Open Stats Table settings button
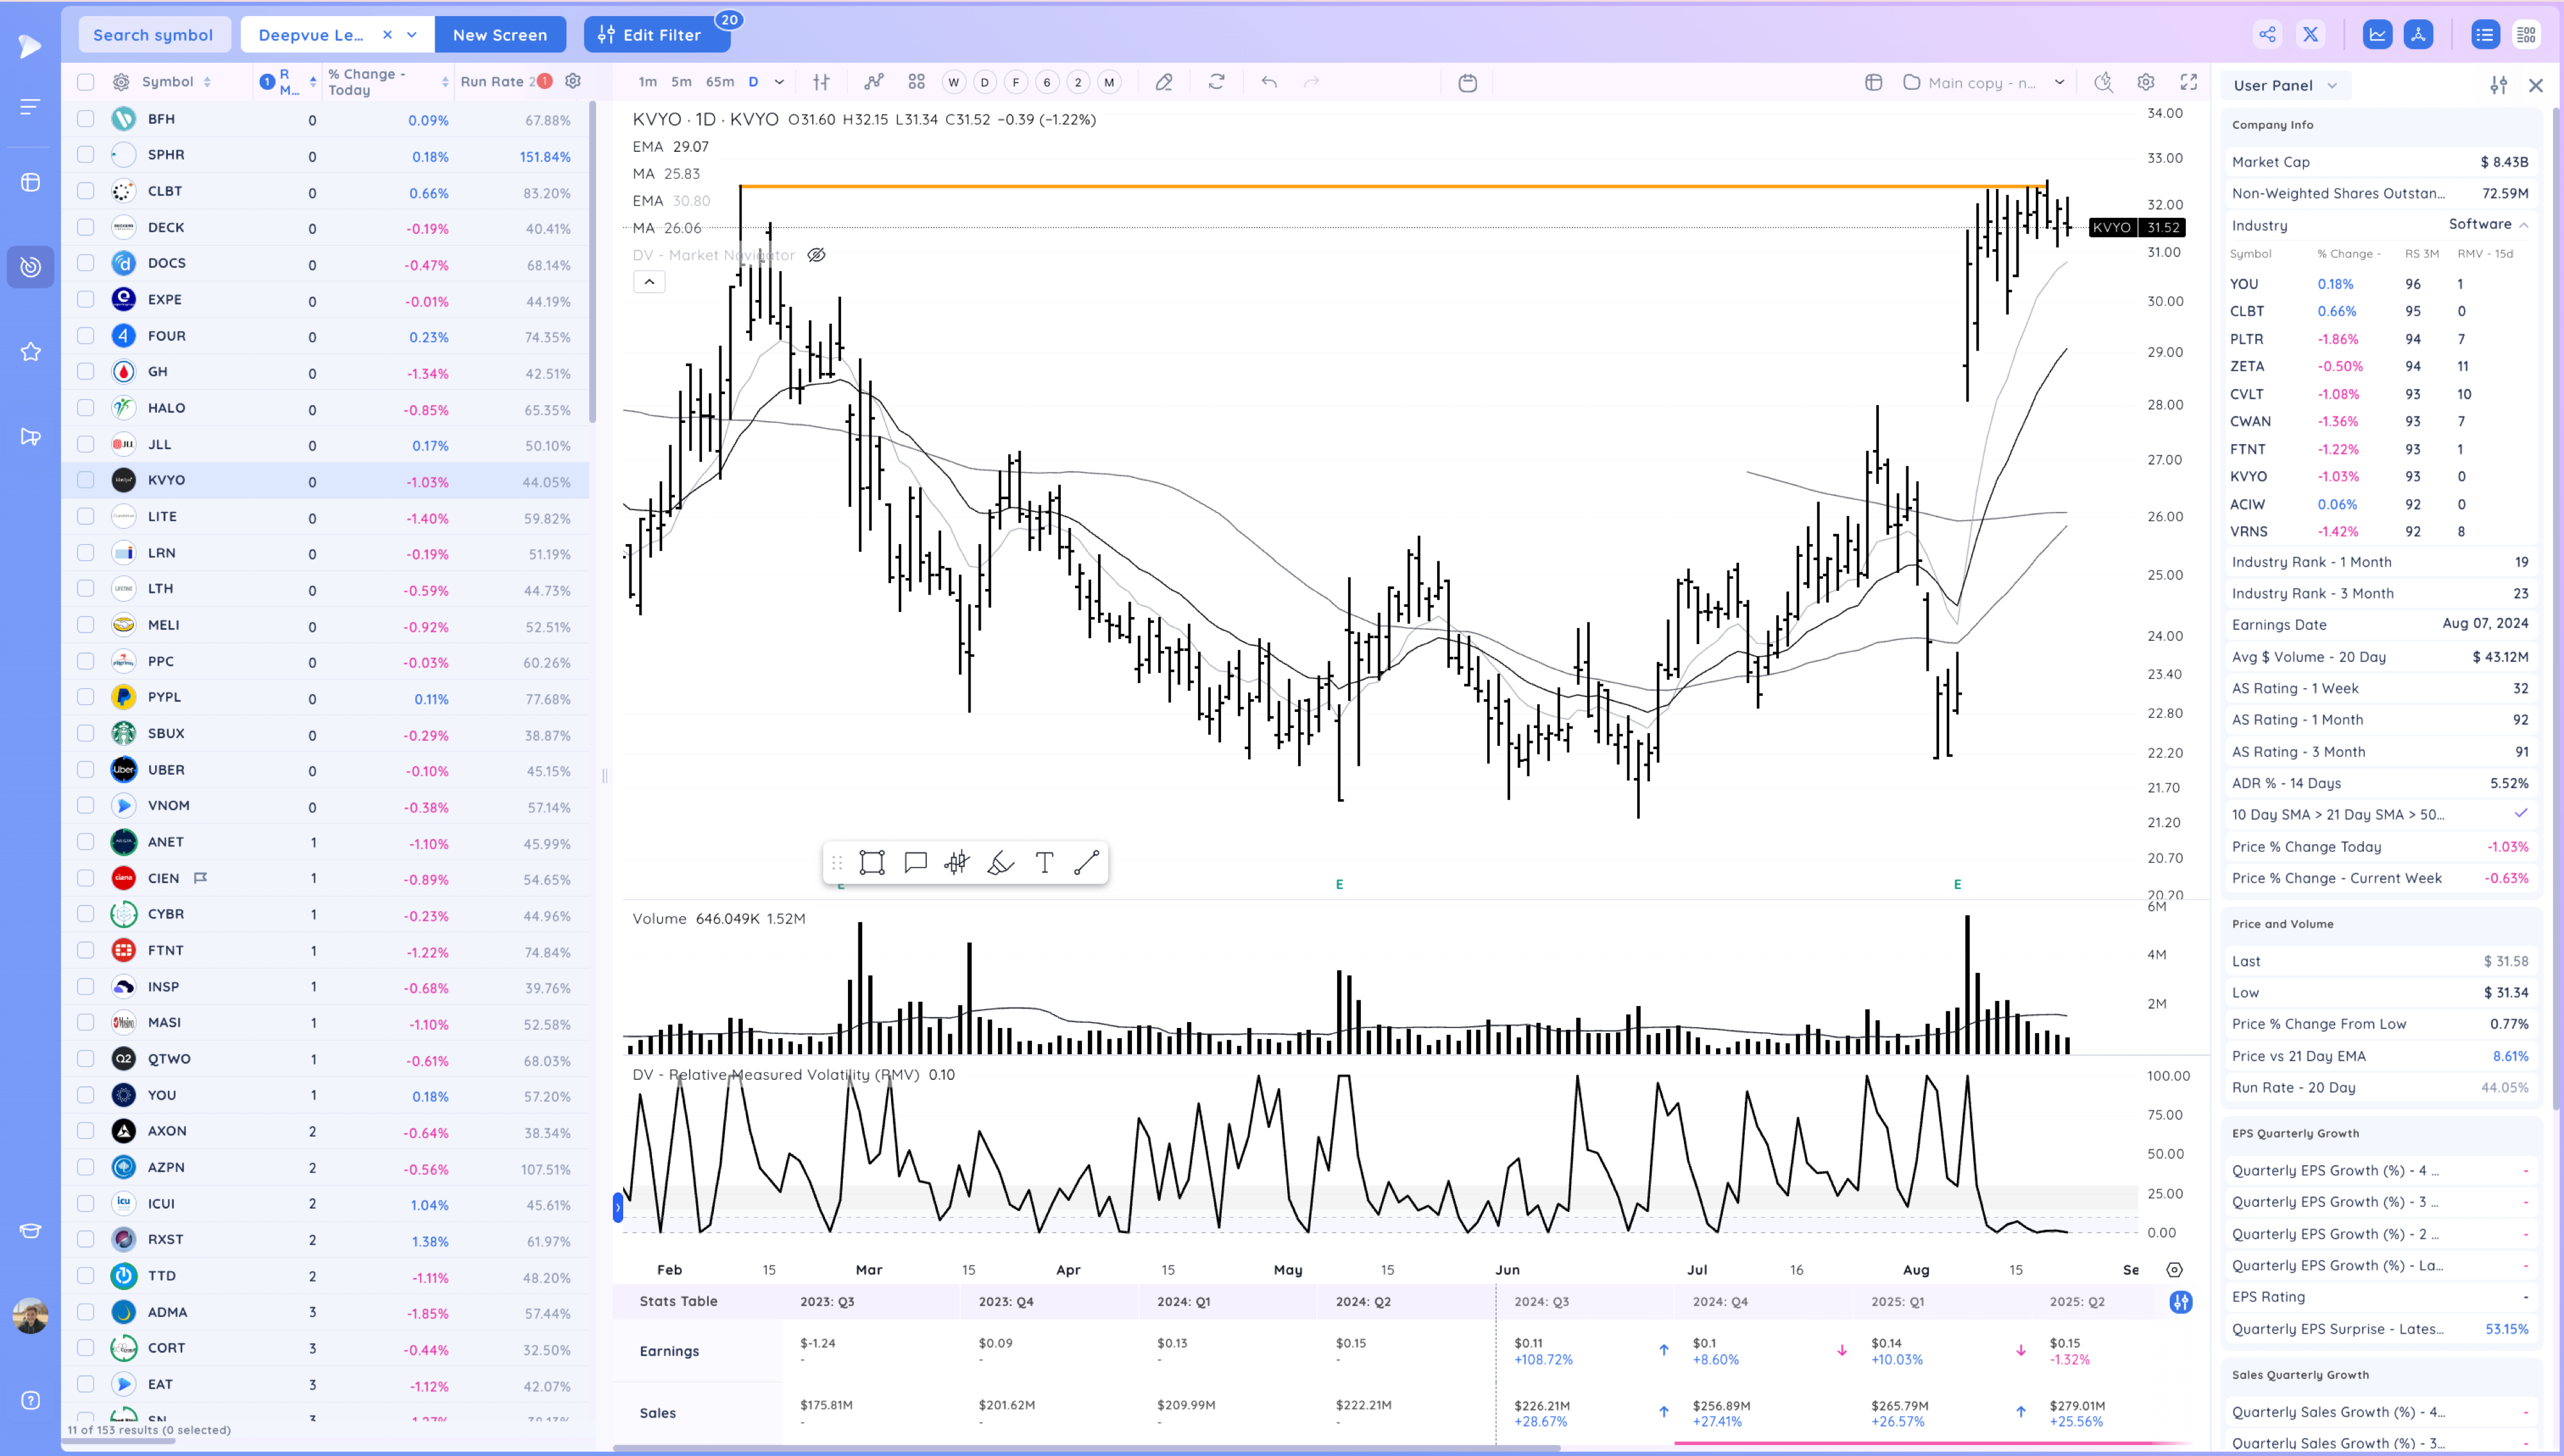This screenshot has width=2564, height=1456. 2181,1302
